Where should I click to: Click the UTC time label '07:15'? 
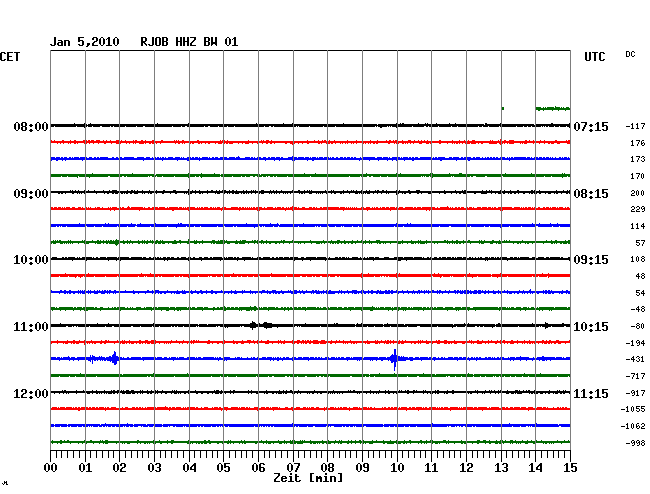coord(591,126)
